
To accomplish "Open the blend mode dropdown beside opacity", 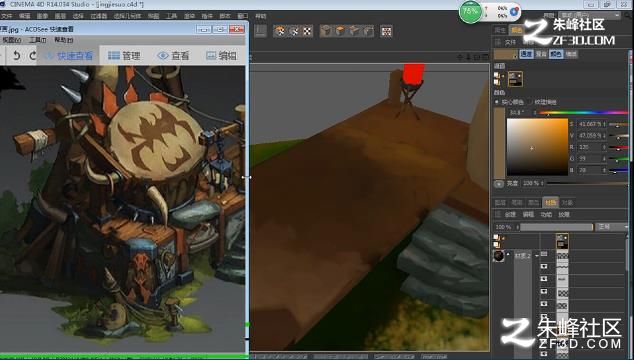I will point(612,227).
